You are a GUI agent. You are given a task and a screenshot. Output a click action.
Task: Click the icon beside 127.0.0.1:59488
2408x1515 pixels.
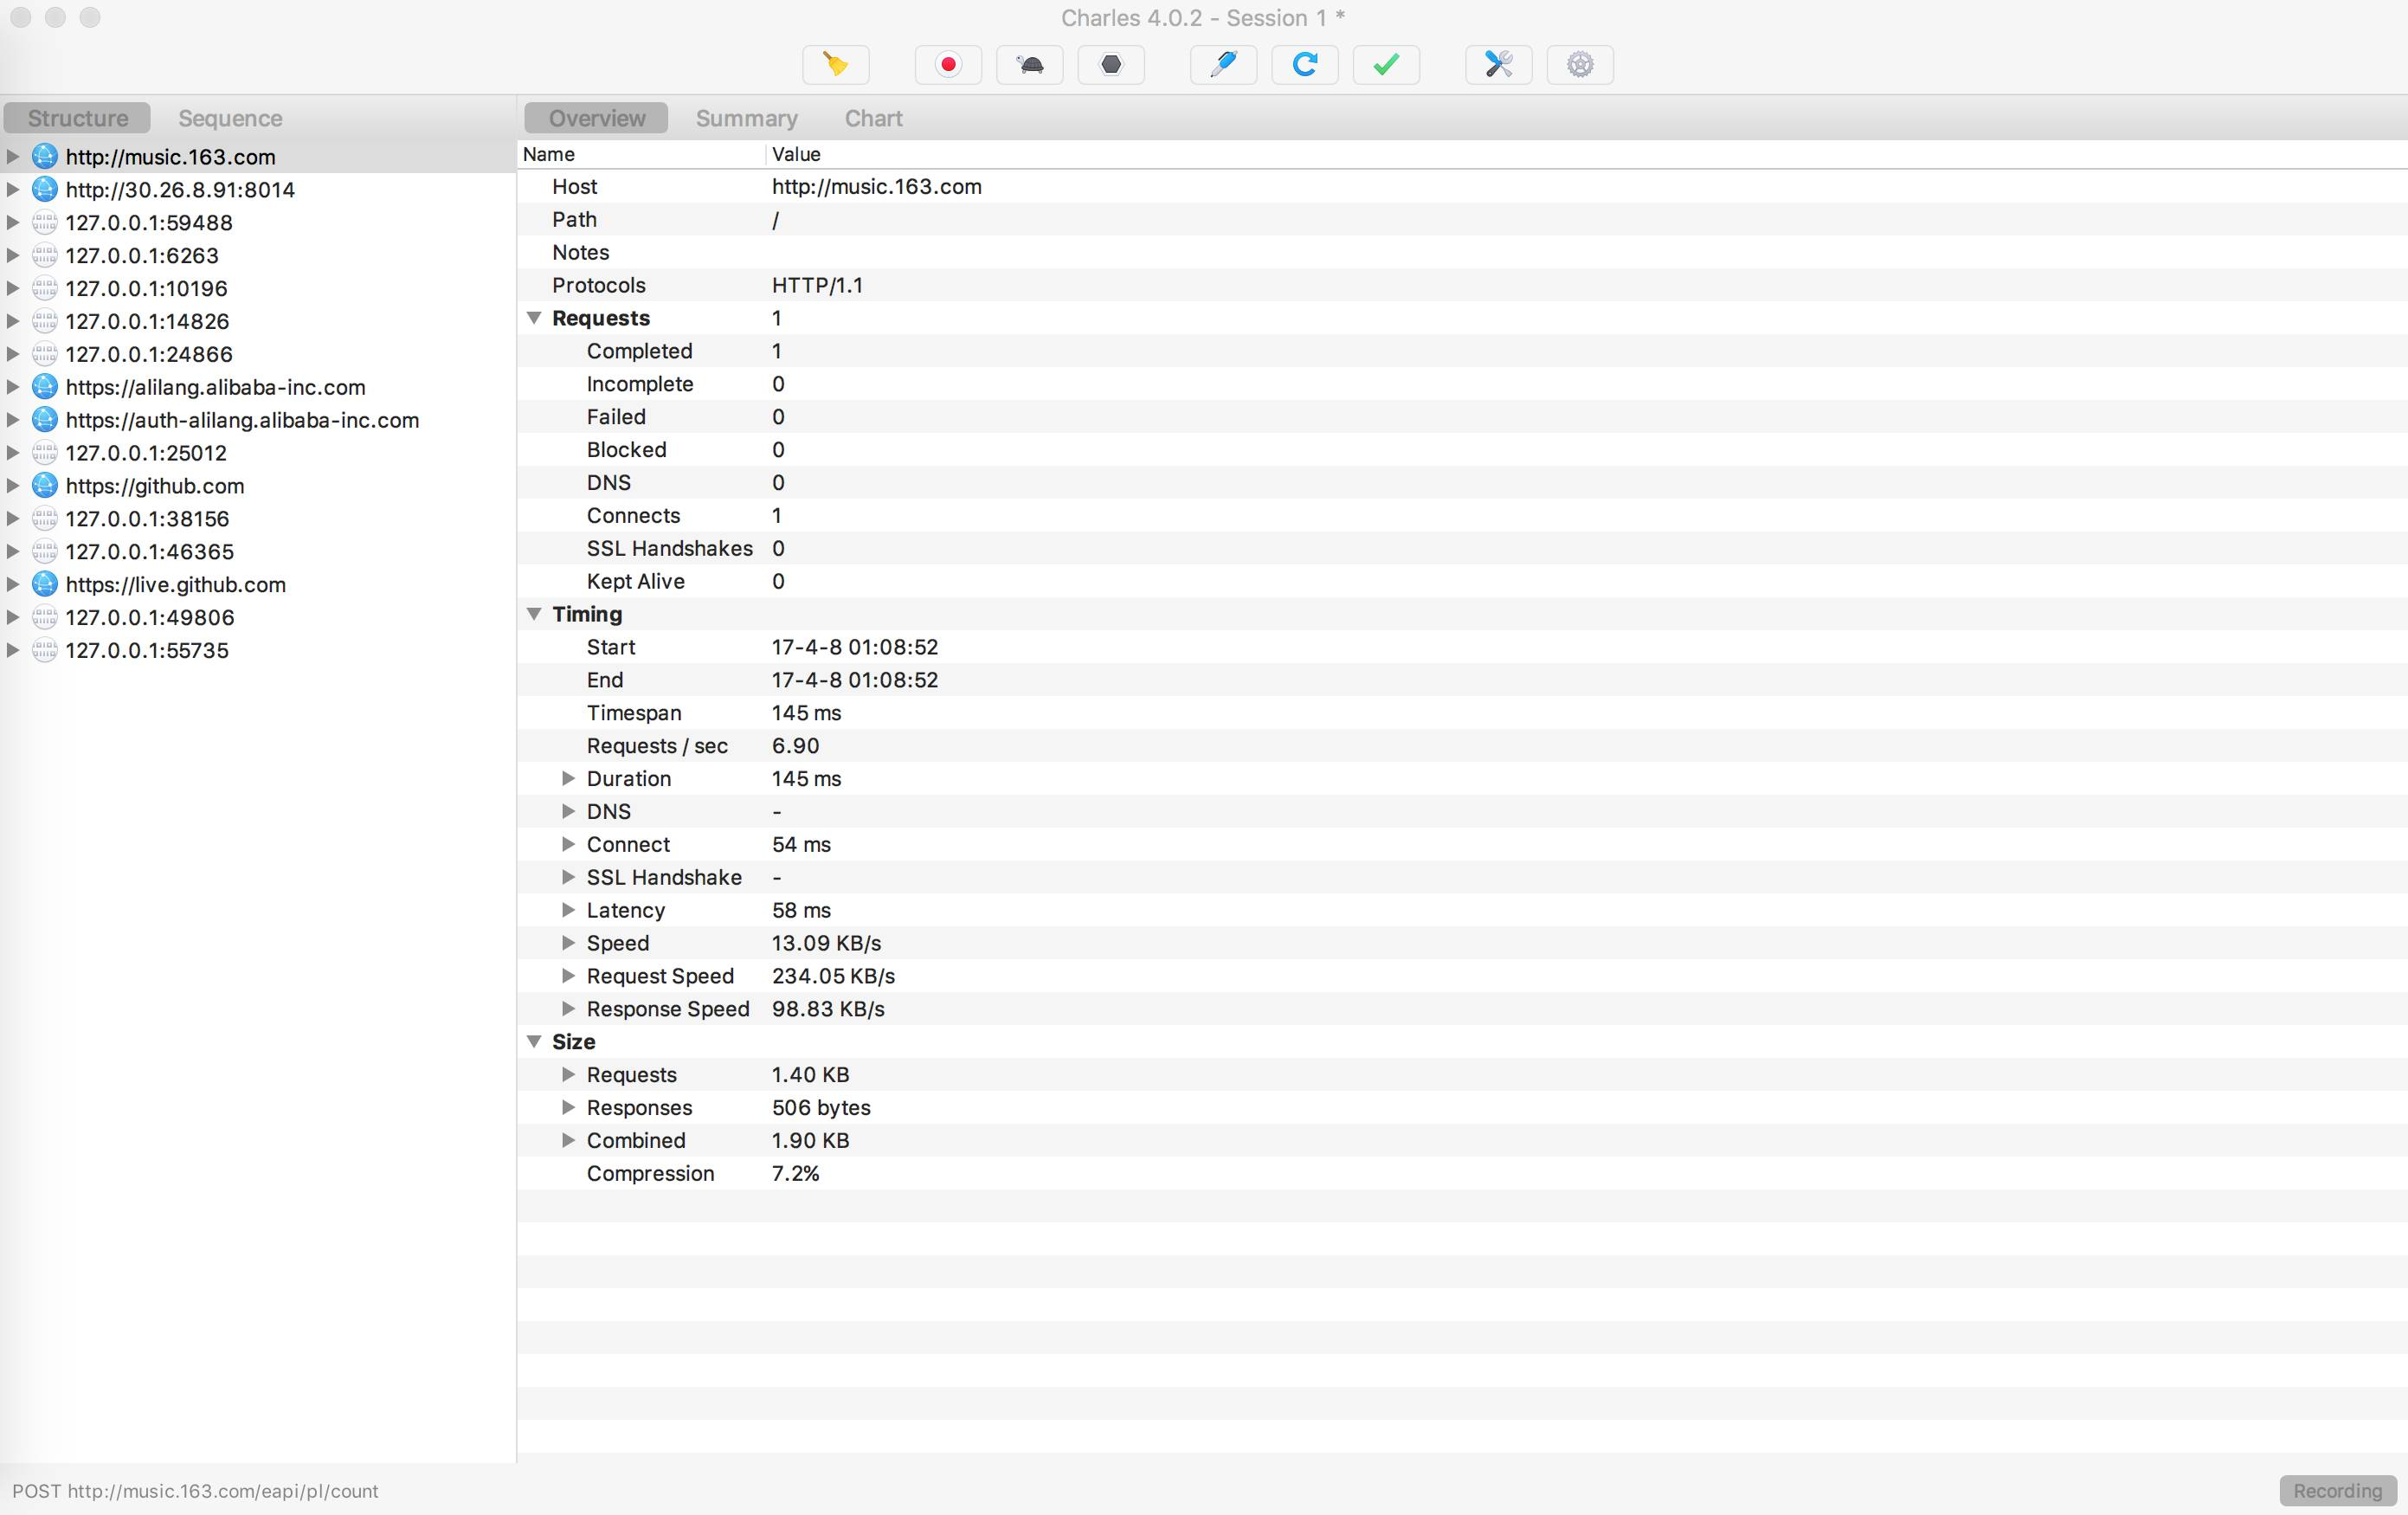(44, 223)
